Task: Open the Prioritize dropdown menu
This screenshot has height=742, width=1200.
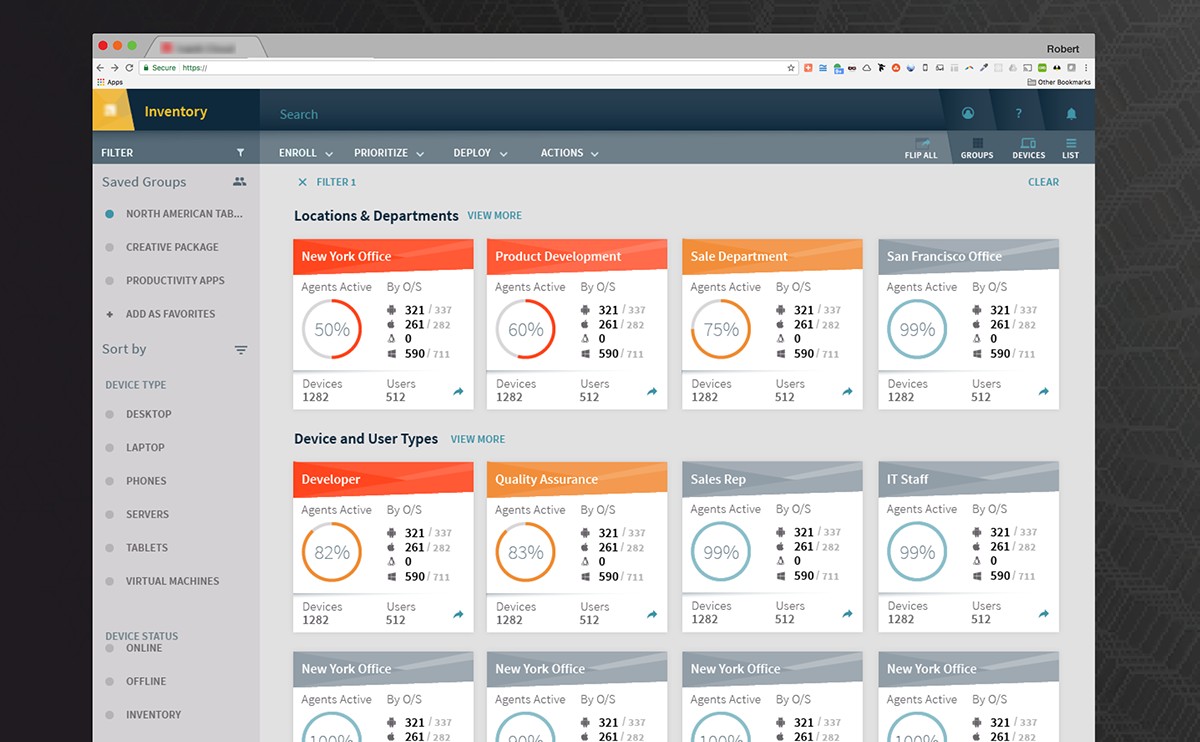Action: point(389,153)
